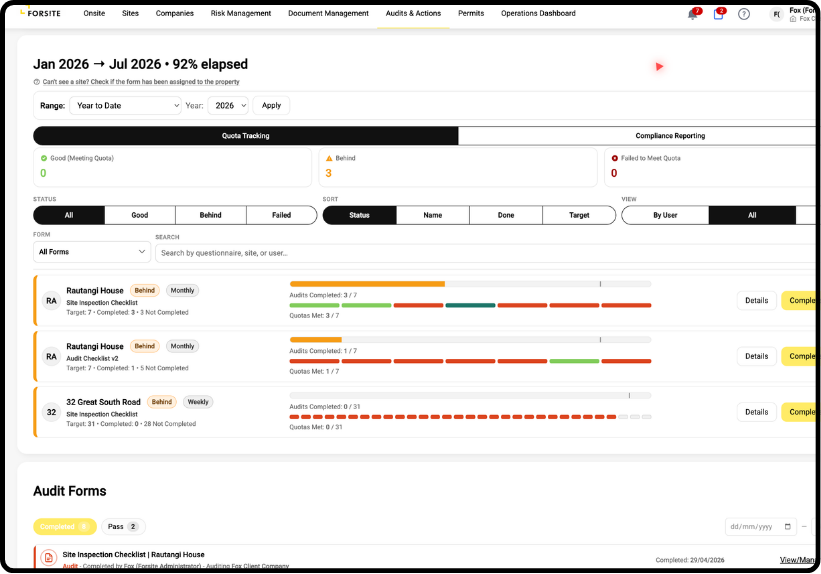This screenshot has height=574, width=821.
Task: Click the 1/7 audits completed progress bar
Action: (470, 340)
